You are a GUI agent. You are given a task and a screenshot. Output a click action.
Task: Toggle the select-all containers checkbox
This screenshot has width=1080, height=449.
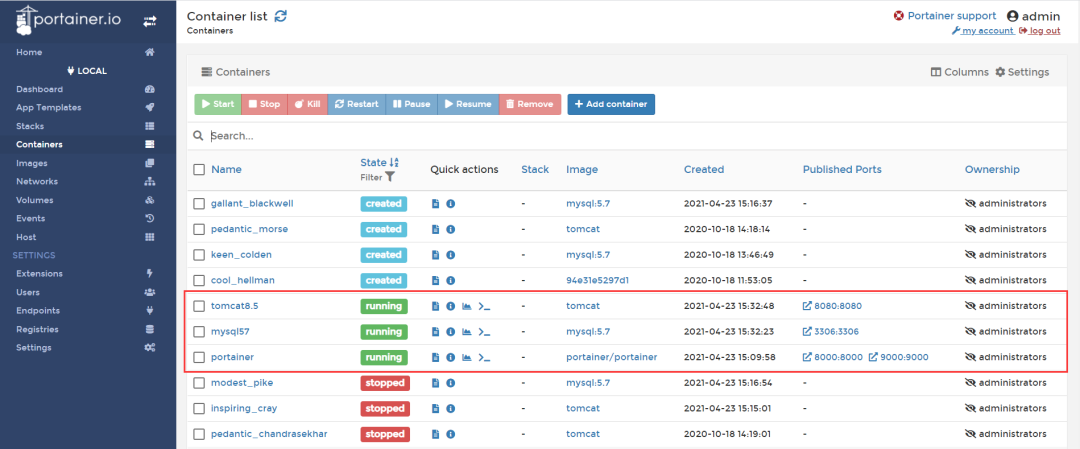tap(199, 169)
